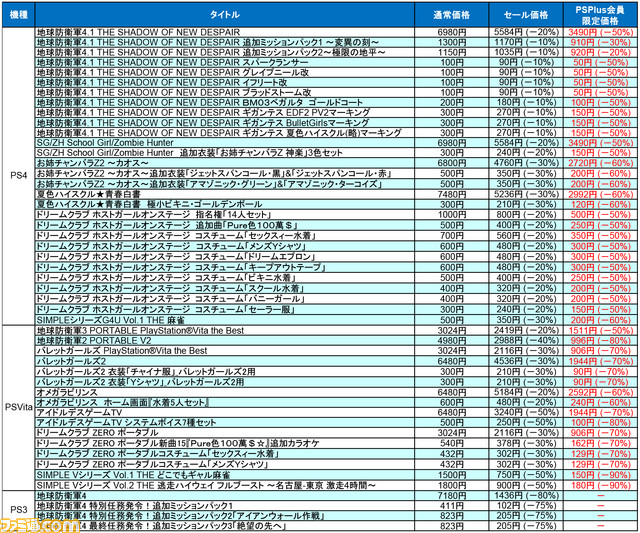Click the セール価格 column header
The height and width of the screenshot is (533, 640).
526,15
